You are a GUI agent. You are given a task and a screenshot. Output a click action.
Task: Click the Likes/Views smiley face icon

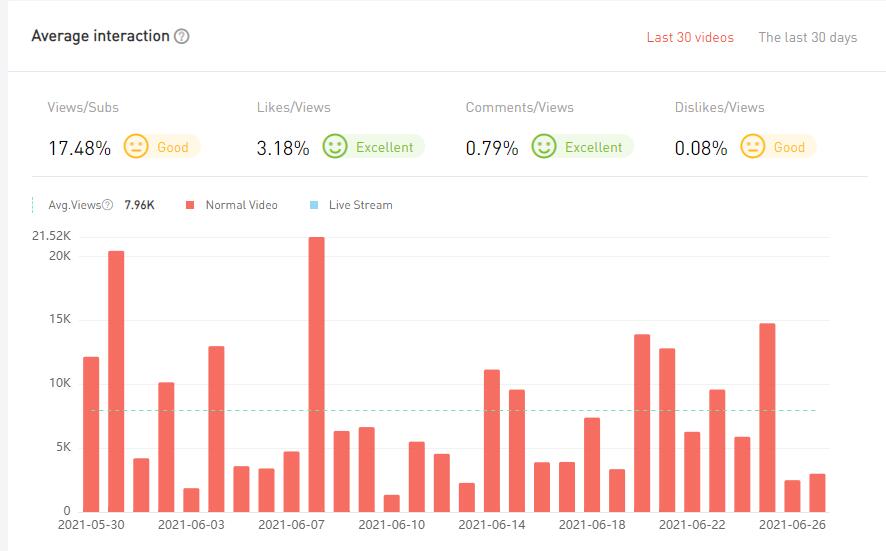334,147
